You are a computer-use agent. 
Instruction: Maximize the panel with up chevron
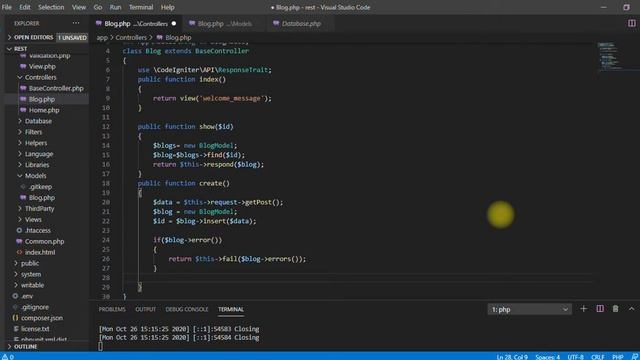point(631,309)
